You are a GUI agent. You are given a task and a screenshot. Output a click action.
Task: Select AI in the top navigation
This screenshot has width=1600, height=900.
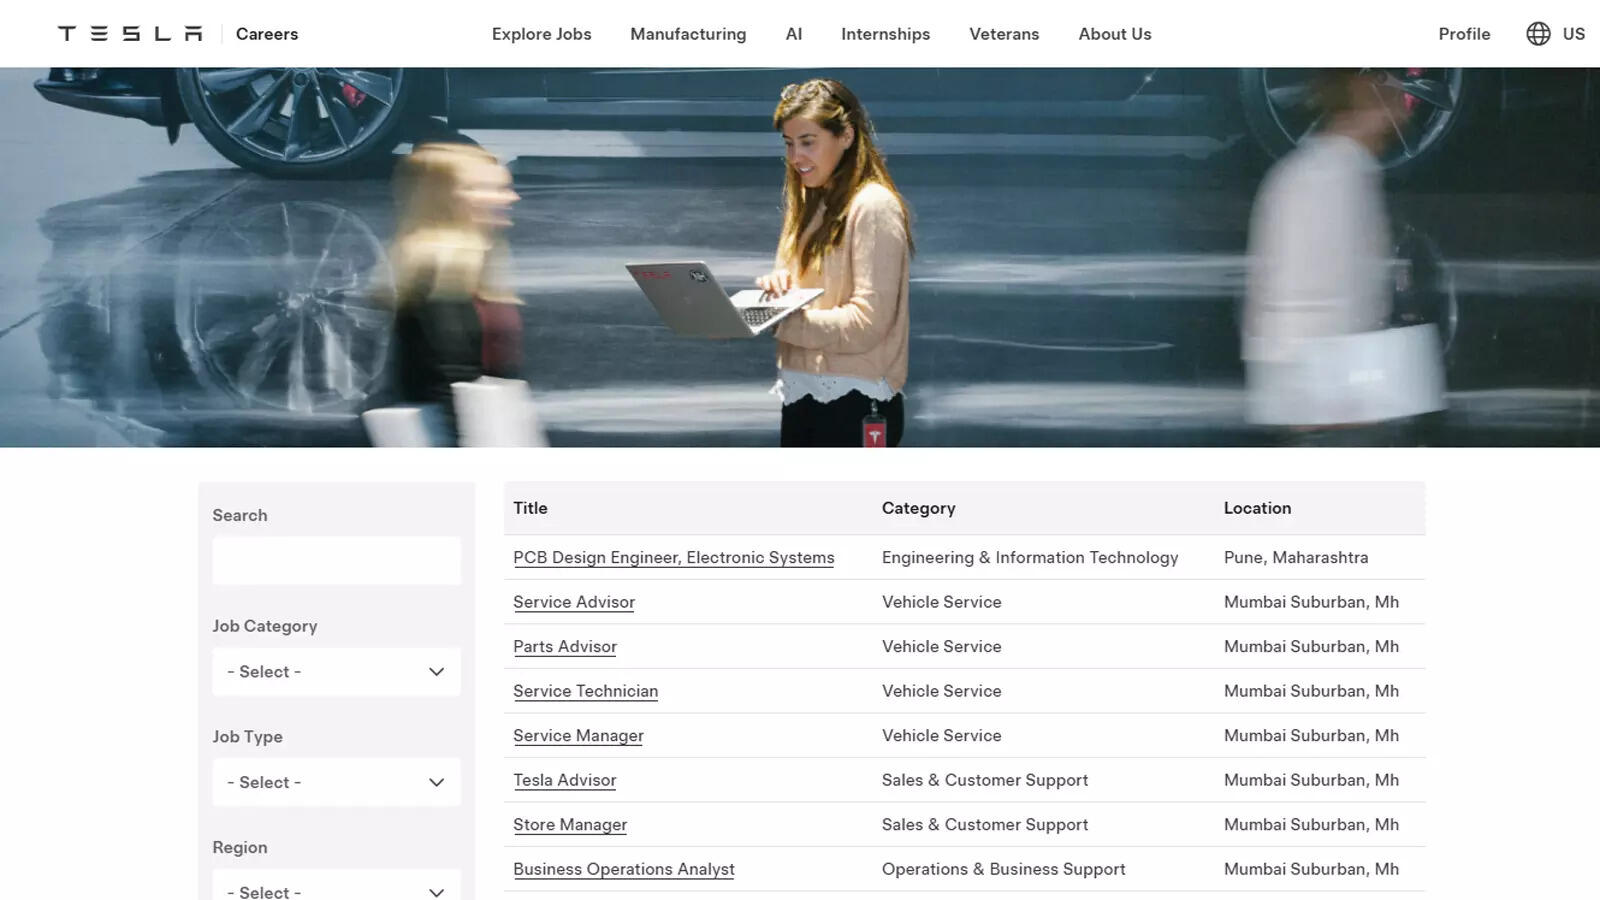coord(794,34)
